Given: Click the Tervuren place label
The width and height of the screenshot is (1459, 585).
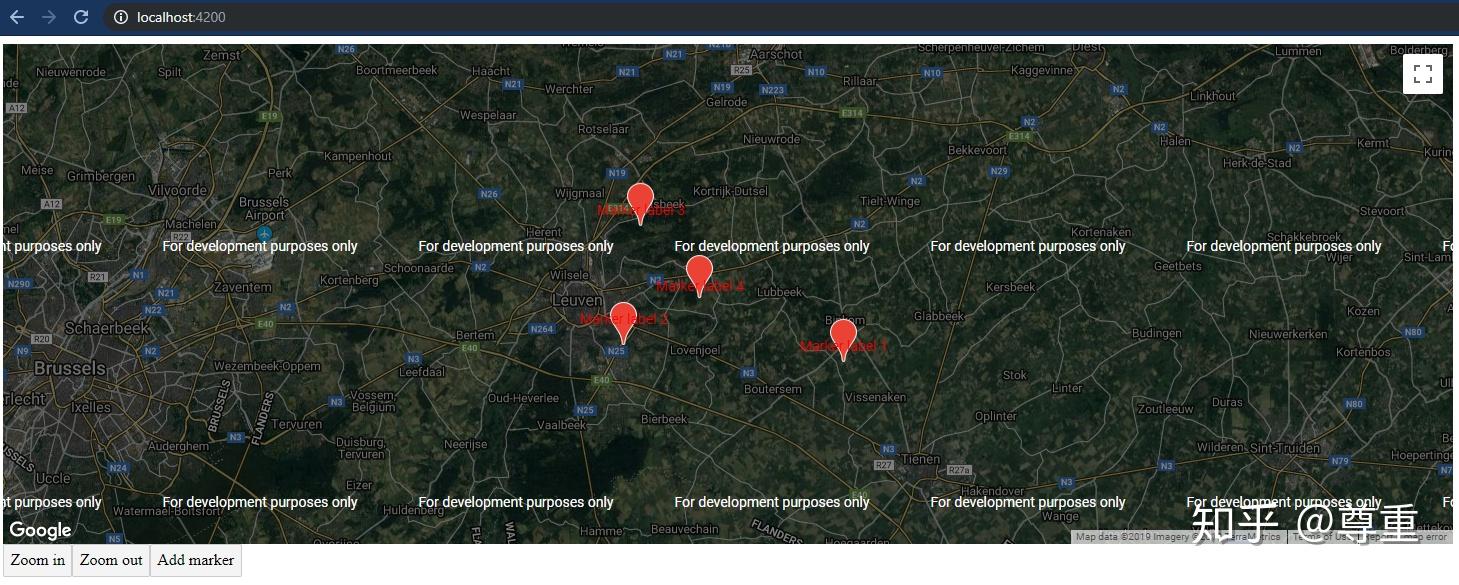Looking at the screenshot, I should (296, 424).
